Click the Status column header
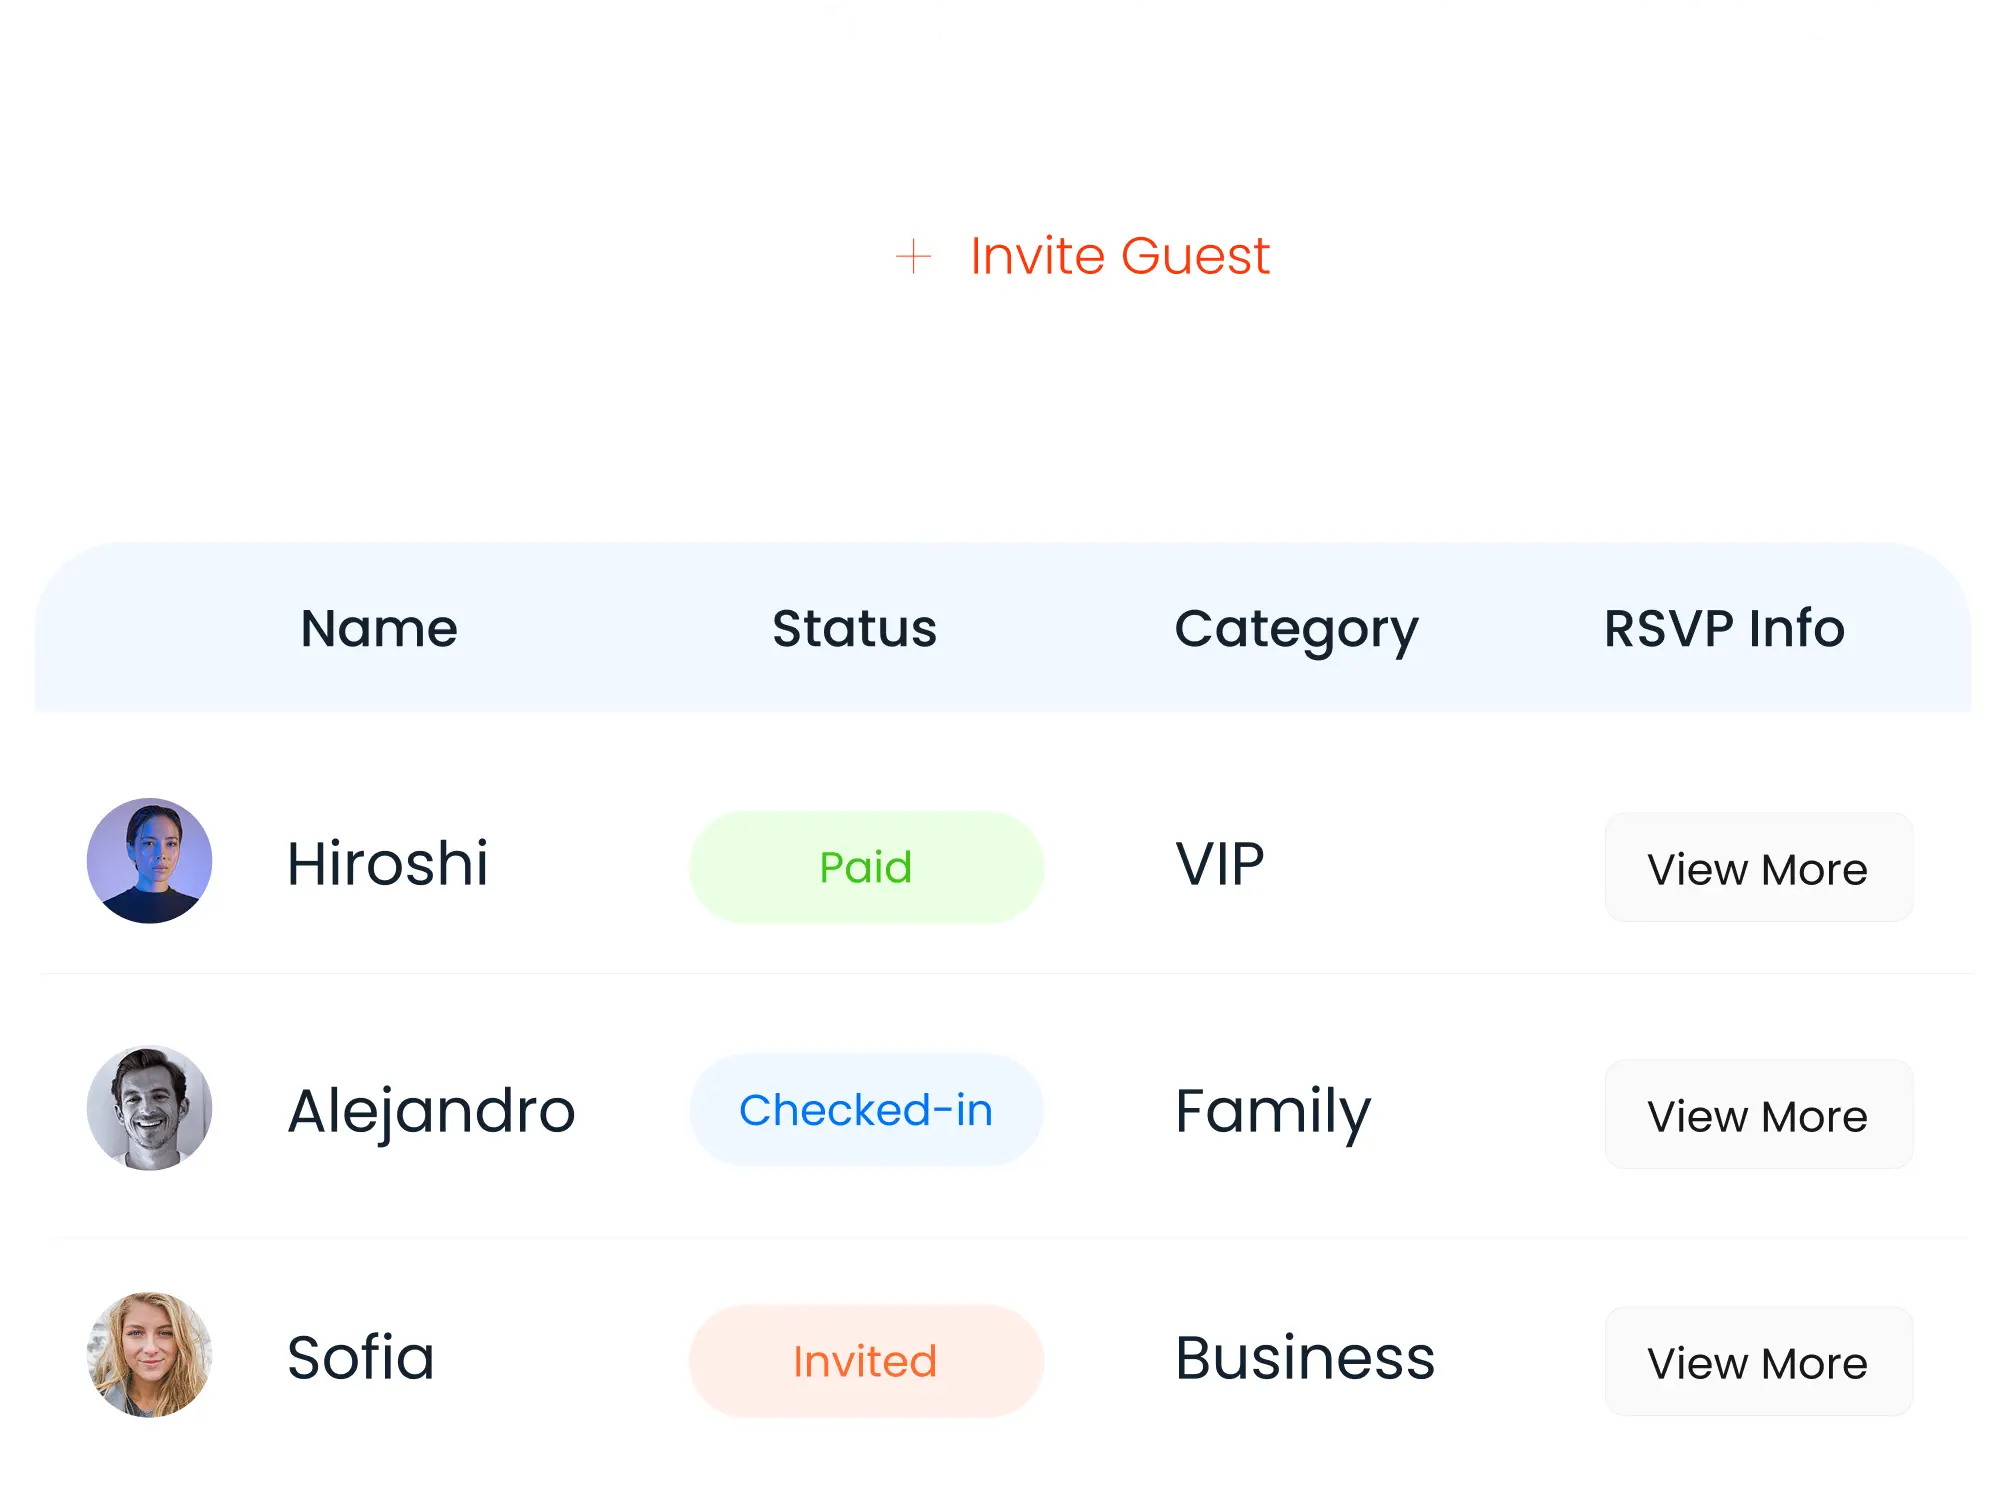 coord(854,629)
